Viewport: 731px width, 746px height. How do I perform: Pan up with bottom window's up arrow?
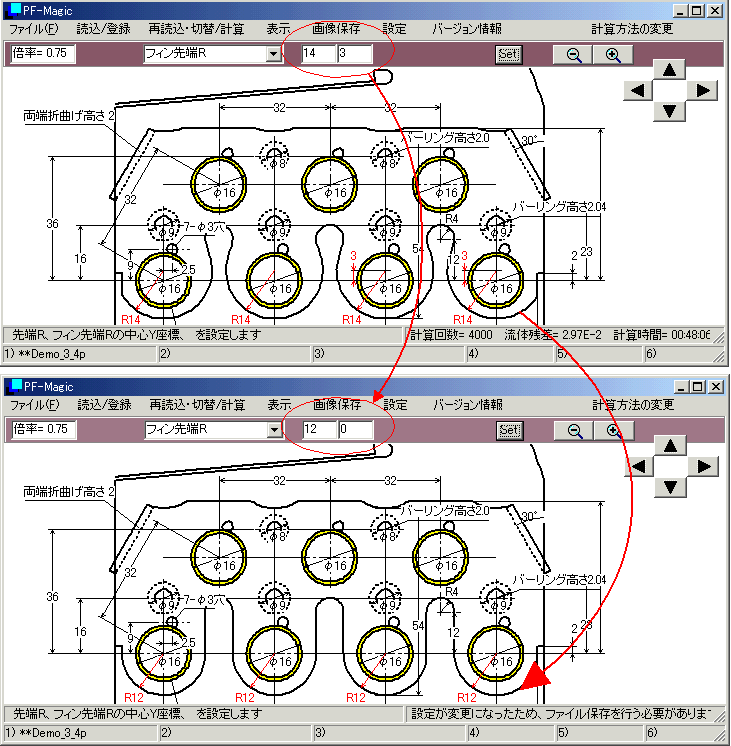(670, 445)
